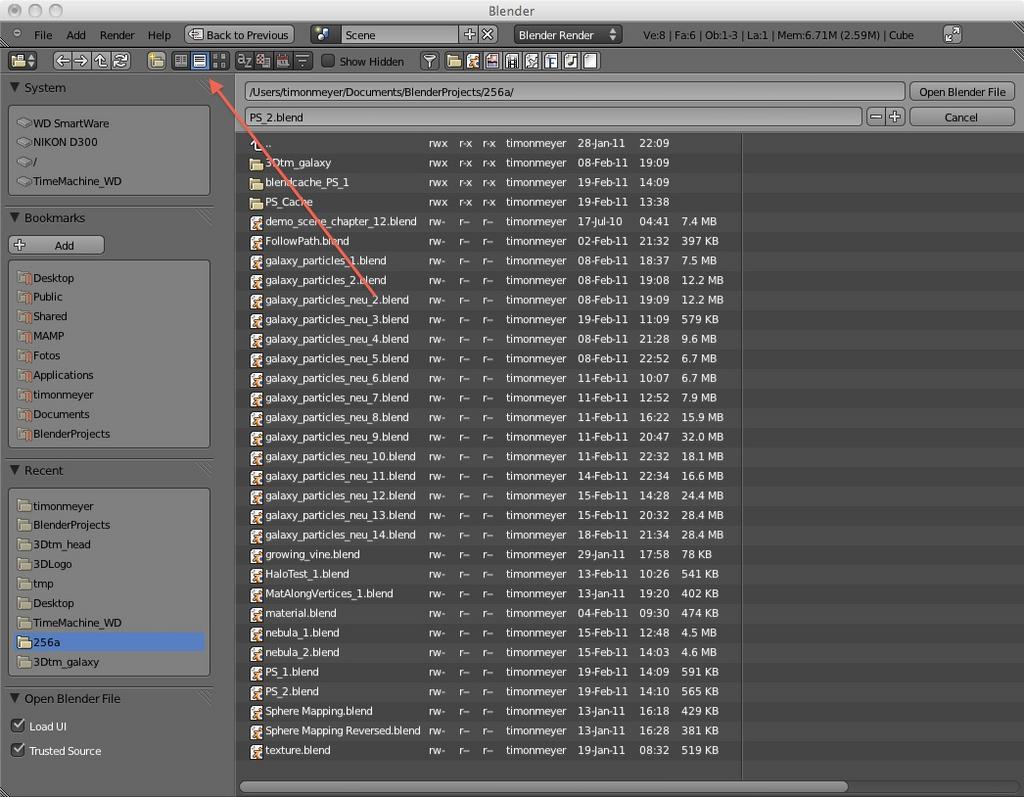Click Open Blender File button

click(962, 92)
